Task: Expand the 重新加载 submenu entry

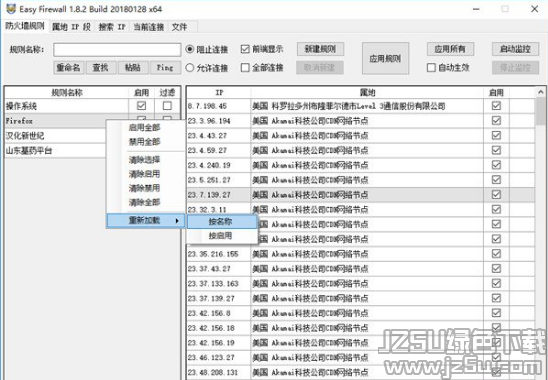Action: (146, 220)
